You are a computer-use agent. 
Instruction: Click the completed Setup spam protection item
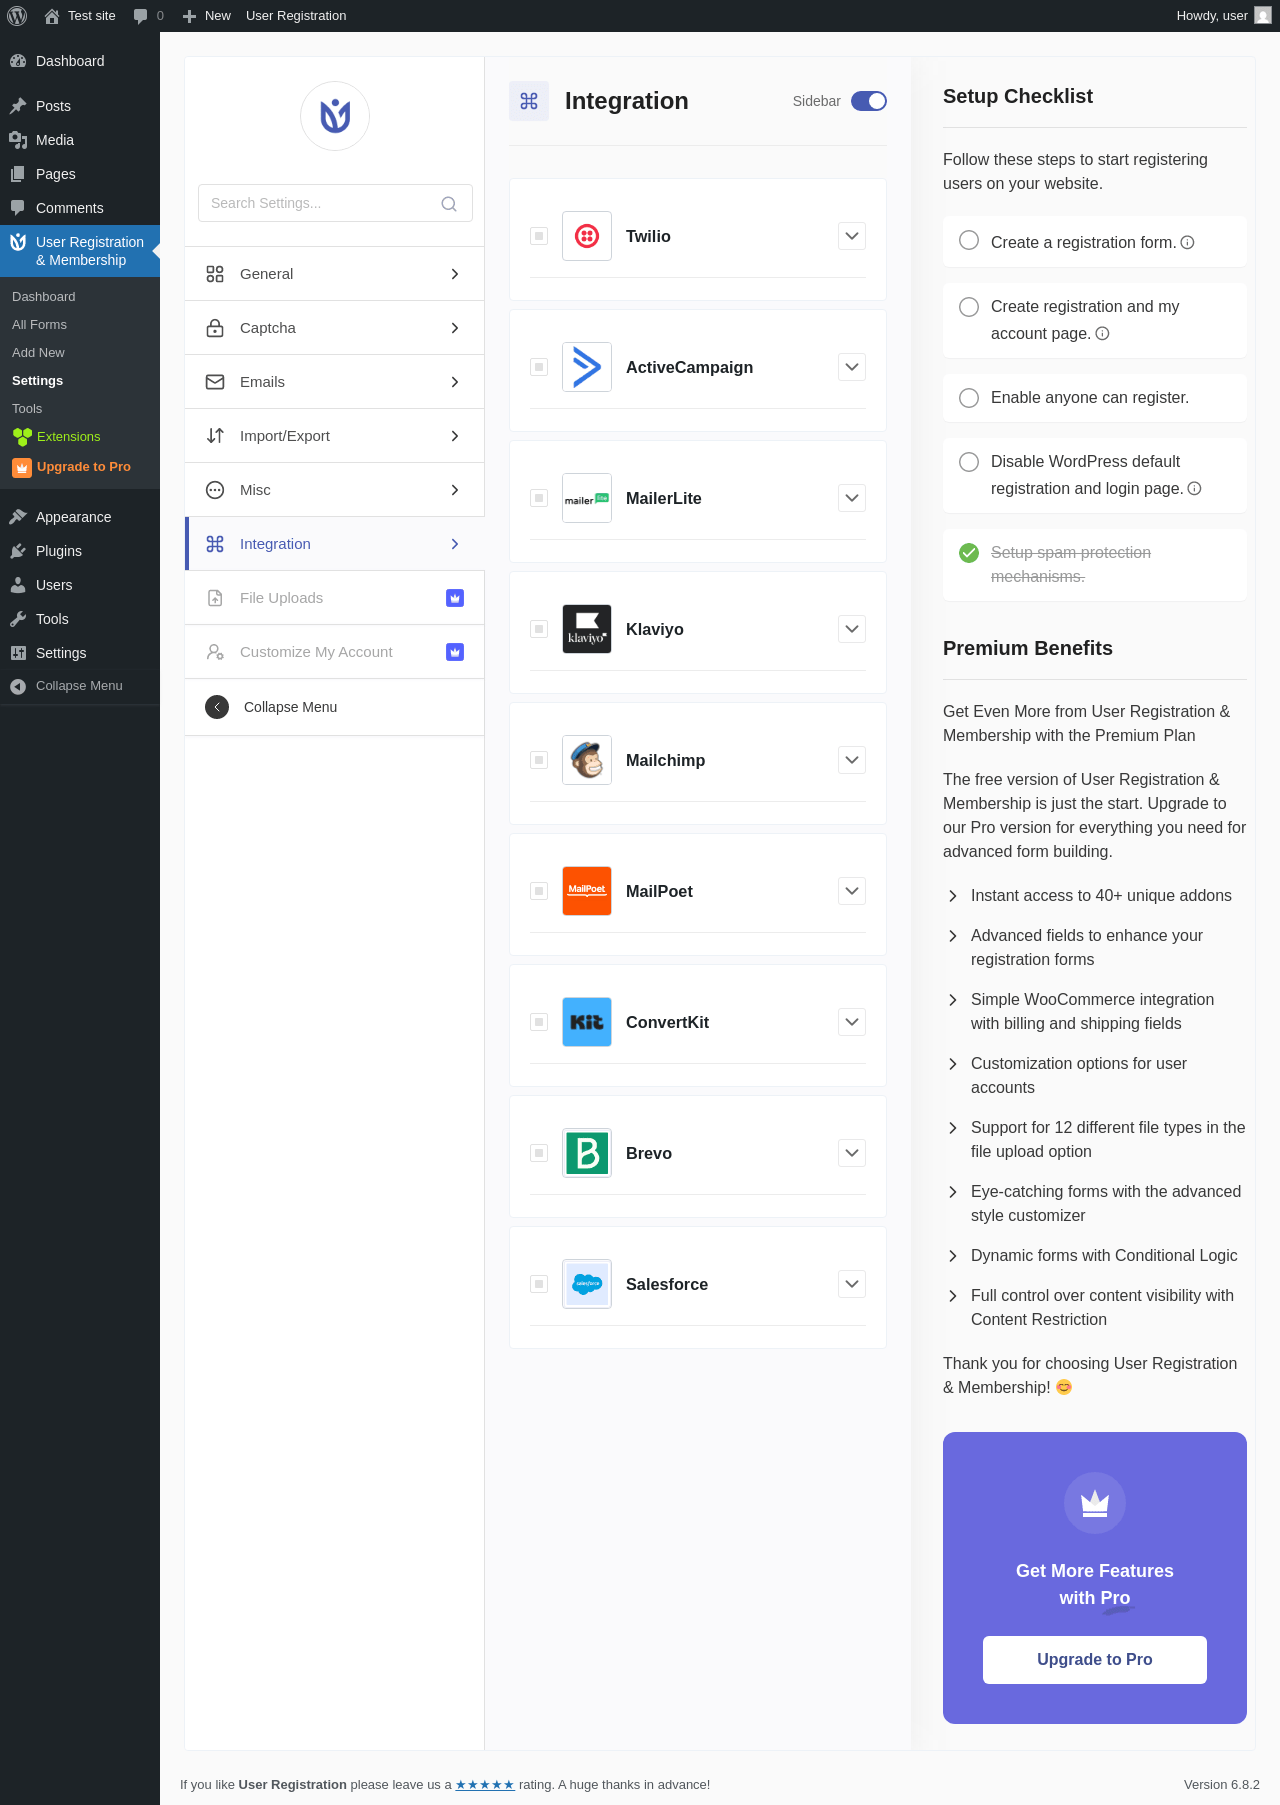click(x=1095, y=565)
